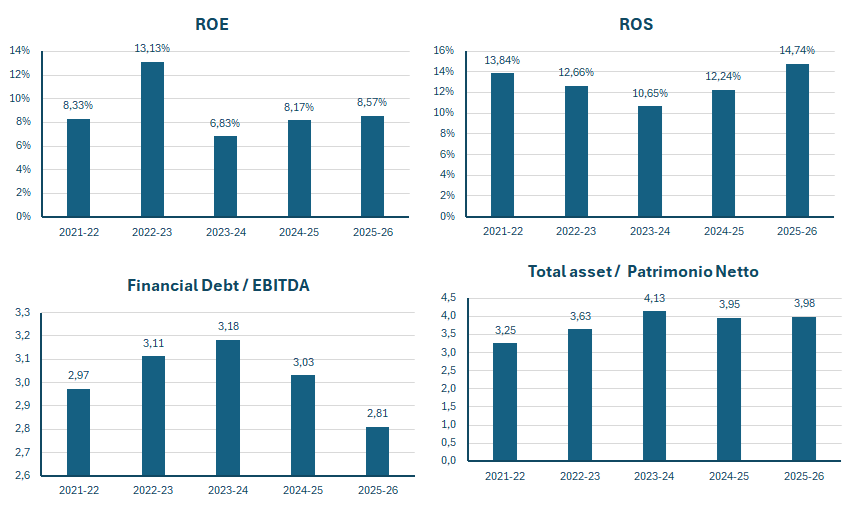Screen dimensions: 857x520
Task: Click the 4,5 axis value in Total asset chart
Action: click(x=448, y=297)
